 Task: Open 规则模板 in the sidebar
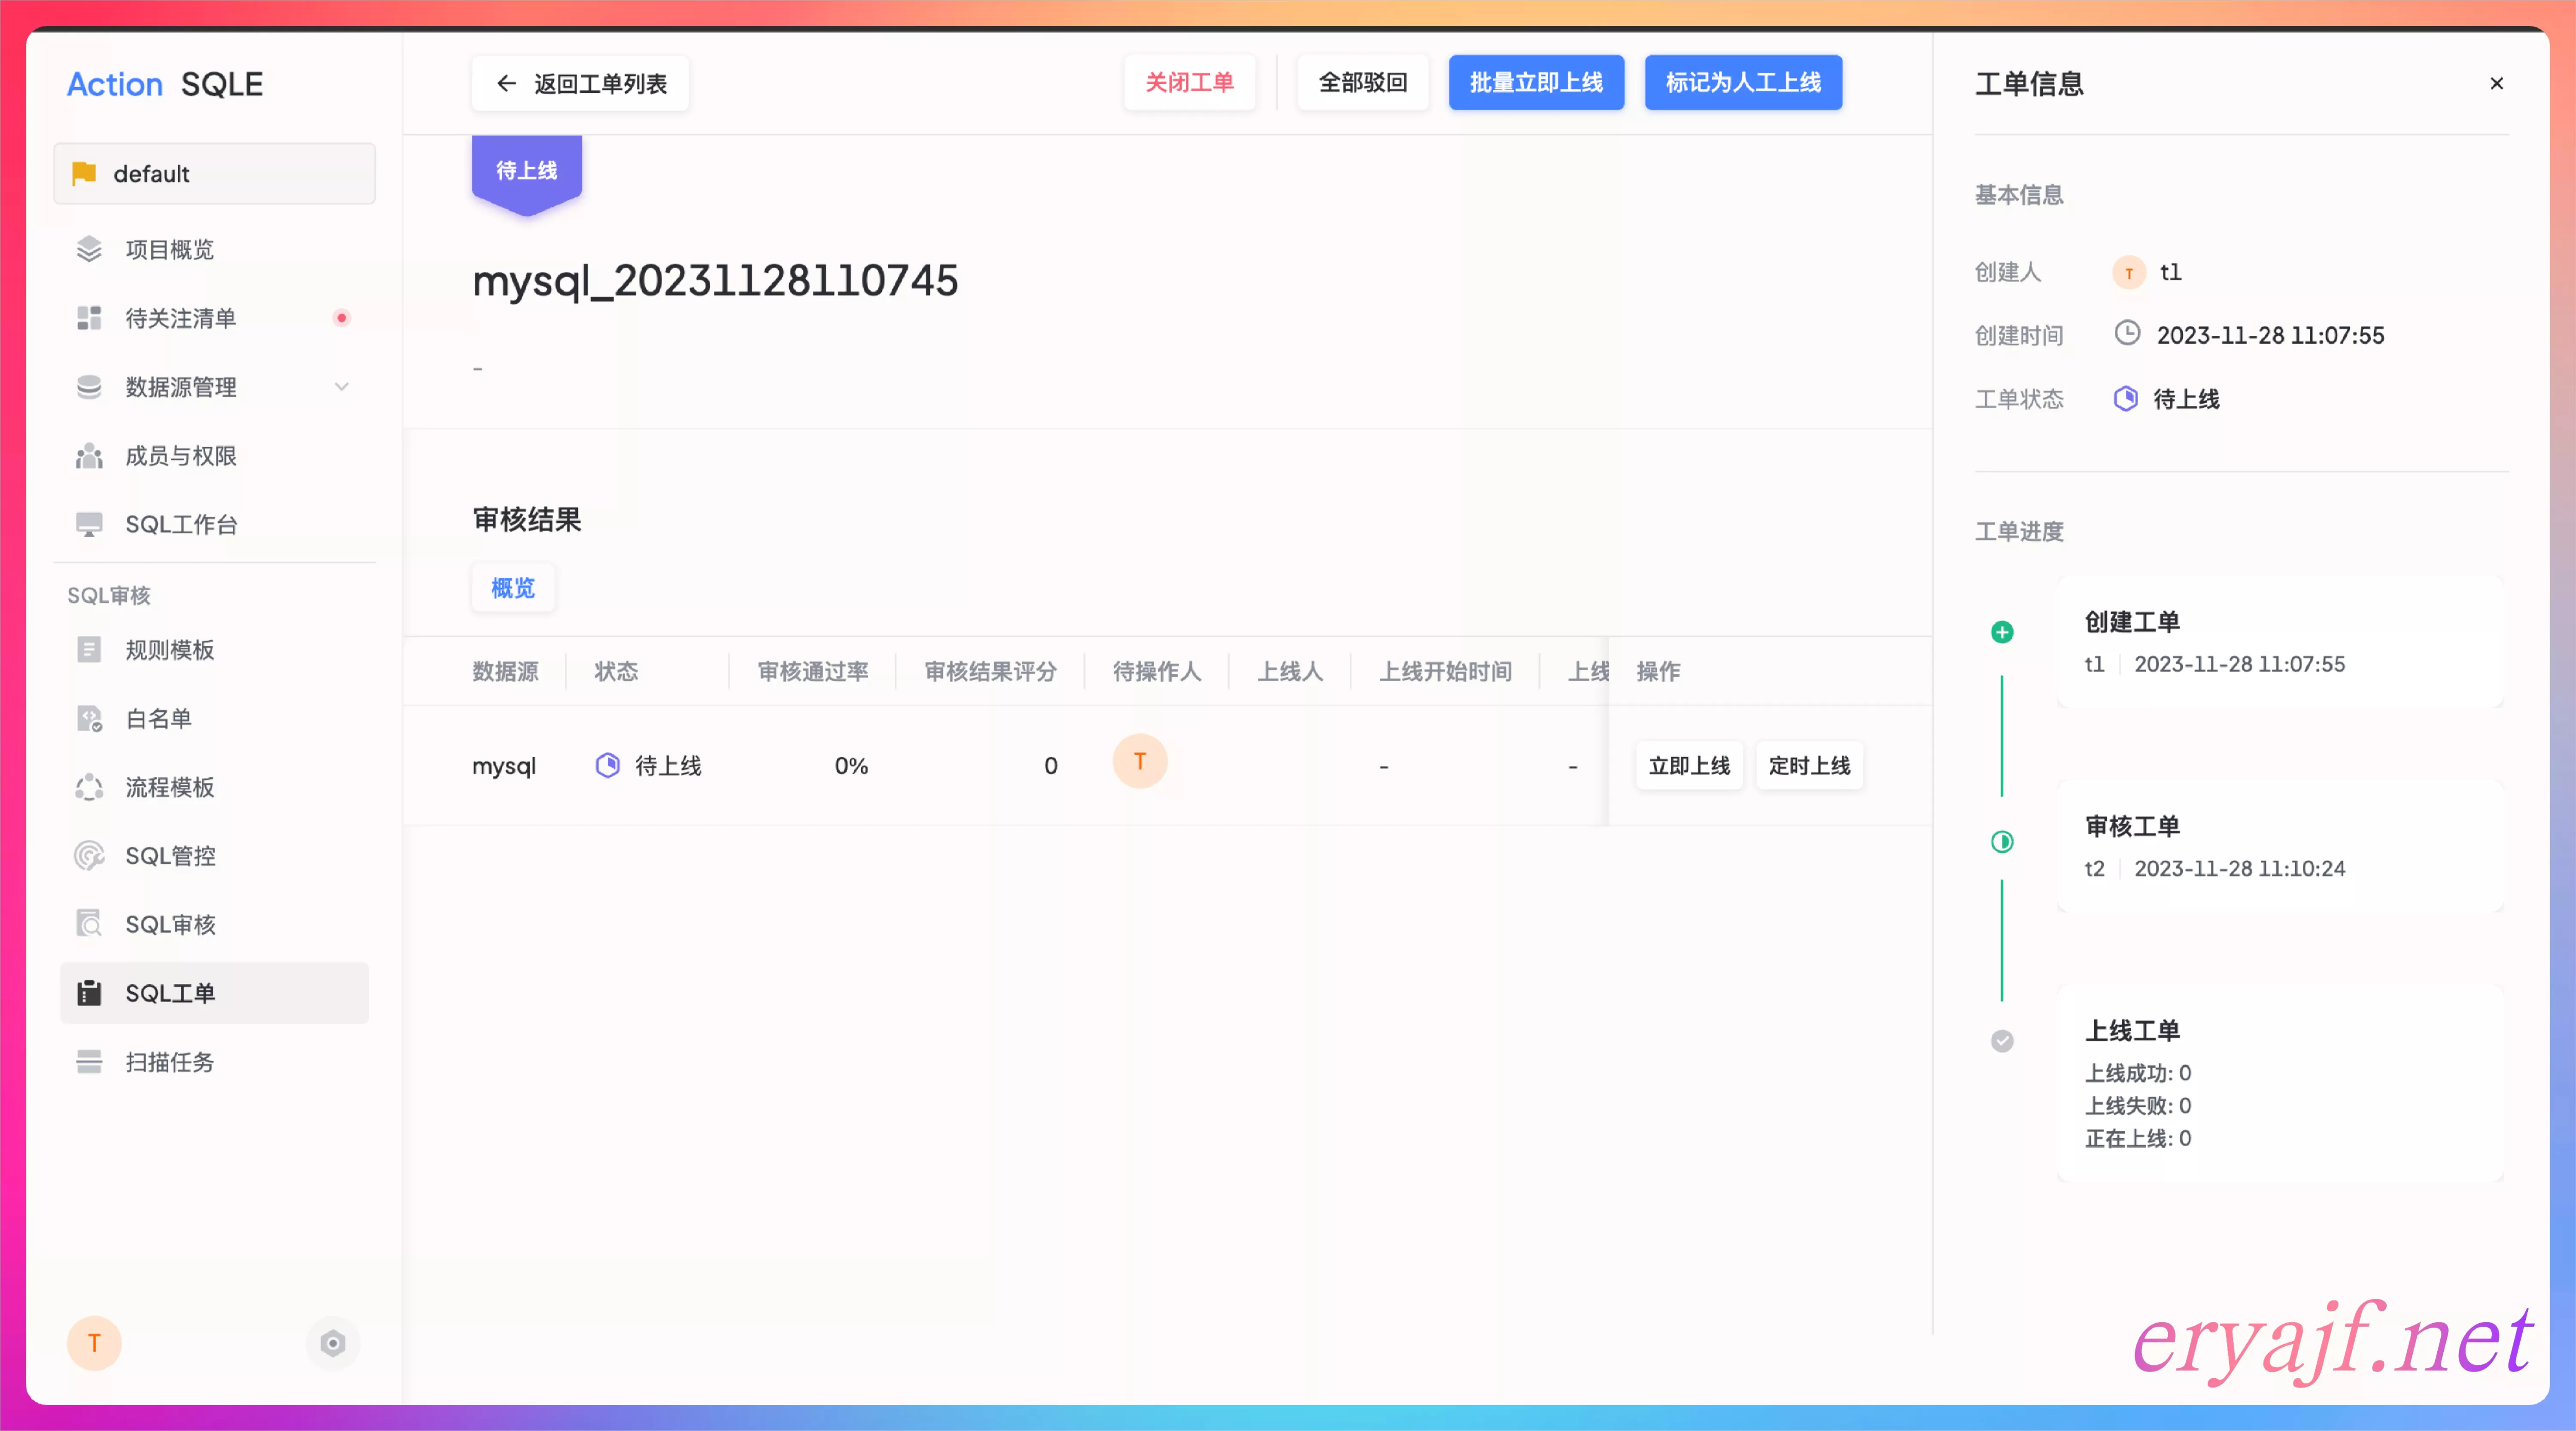pos(215,650)
